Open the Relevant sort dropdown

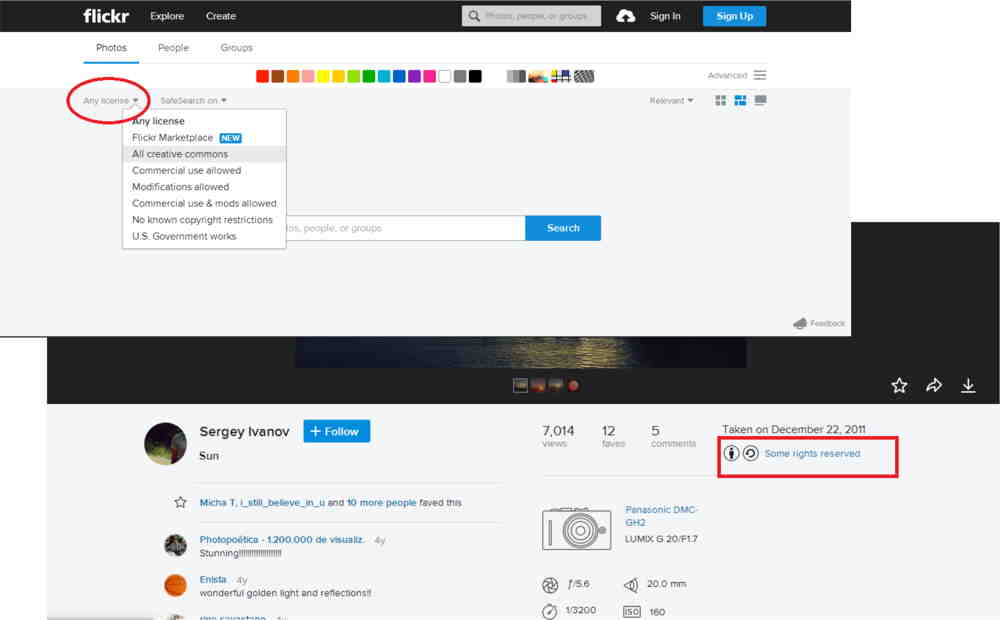pos(671,101)
